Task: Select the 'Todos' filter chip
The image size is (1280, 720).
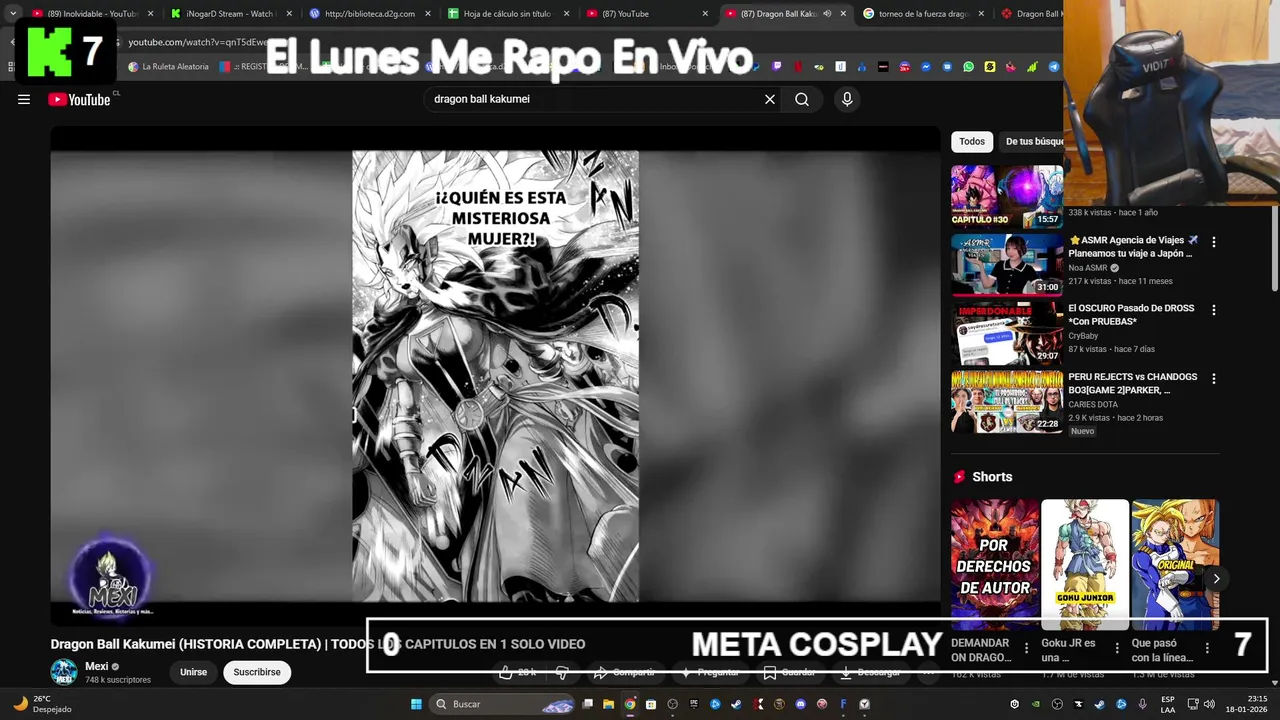Action: [x=972, y=141]
